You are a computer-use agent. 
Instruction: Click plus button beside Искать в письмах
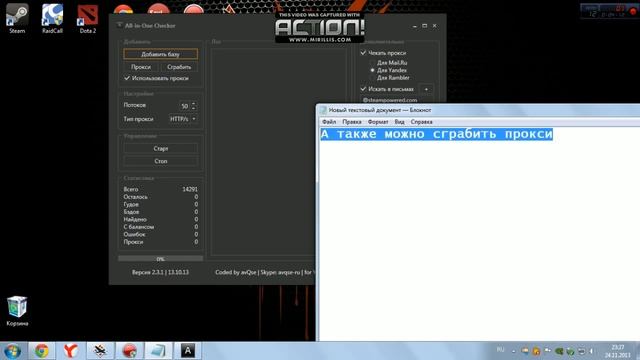(426, 89)
